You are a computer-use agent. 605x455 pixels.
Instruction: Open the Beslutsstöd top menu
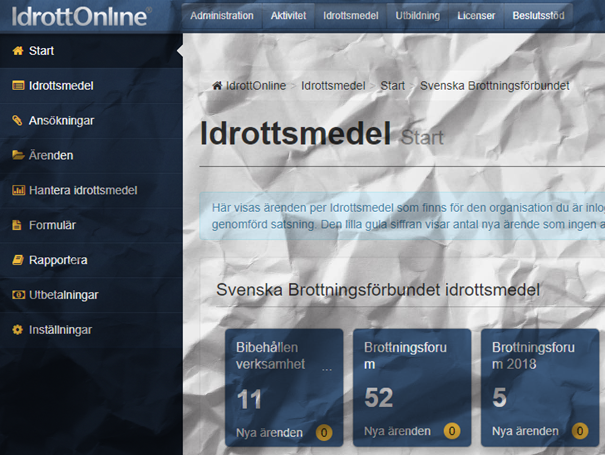(538, 16)
